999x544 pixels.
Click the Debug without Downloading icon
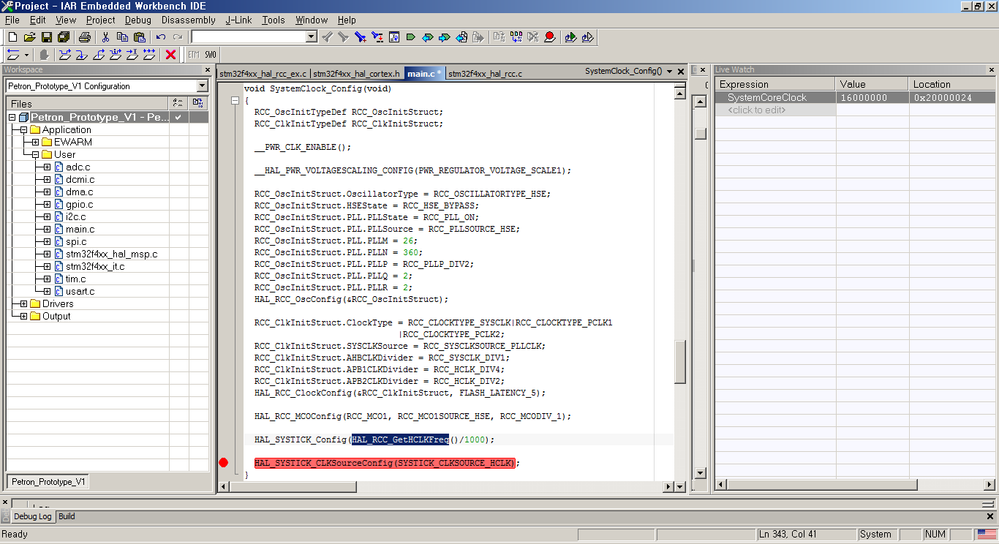(587, 37)
